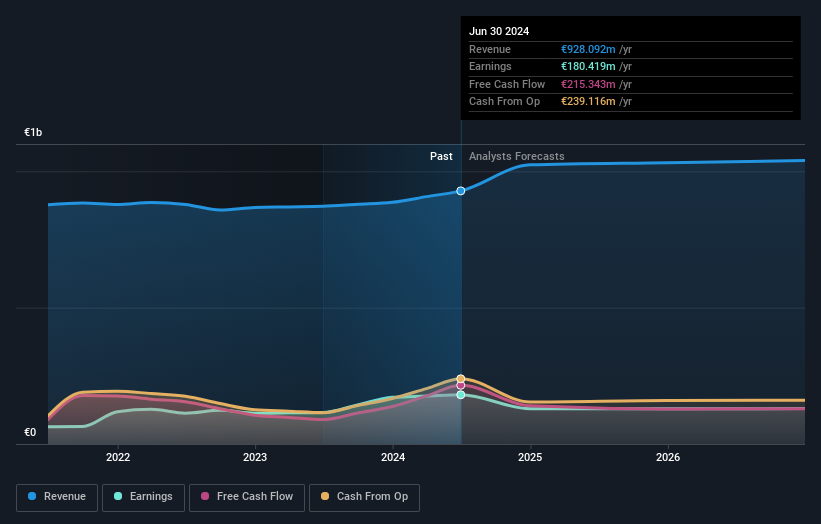Click the €239.116m cash from op value

(588, 102)
